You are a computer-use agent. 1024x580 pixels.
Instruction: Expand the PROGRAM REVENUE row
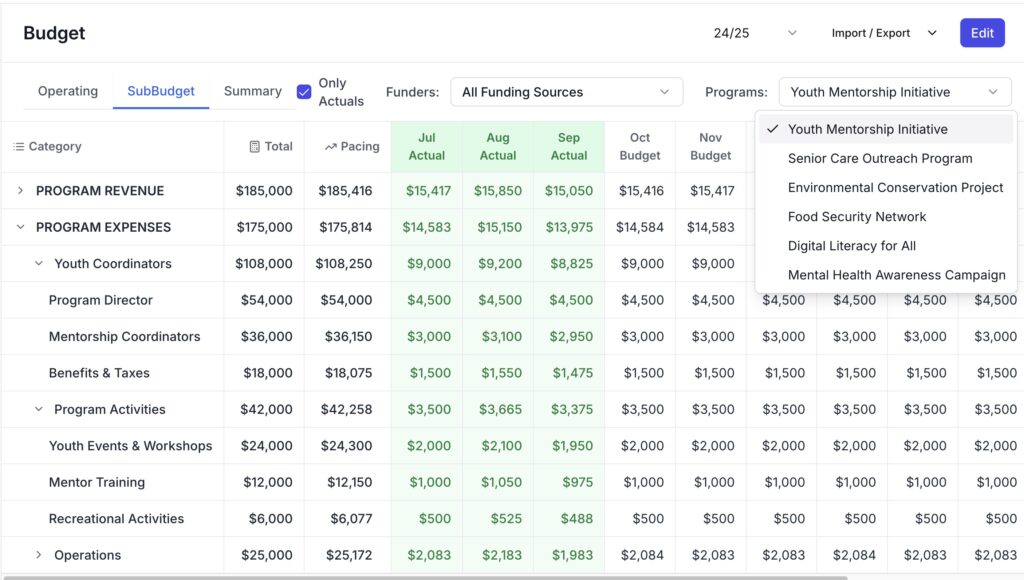[20, 191]
